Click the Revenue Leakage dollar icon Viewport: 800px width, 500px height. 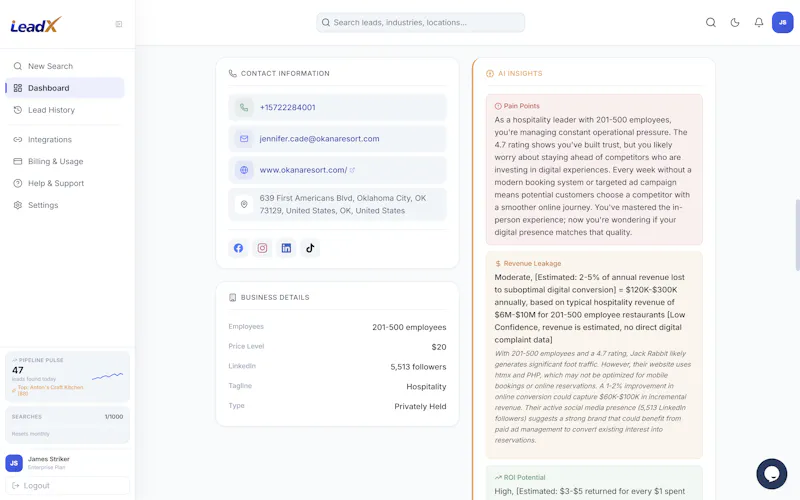pyautogui.click(x=498, y=264)
